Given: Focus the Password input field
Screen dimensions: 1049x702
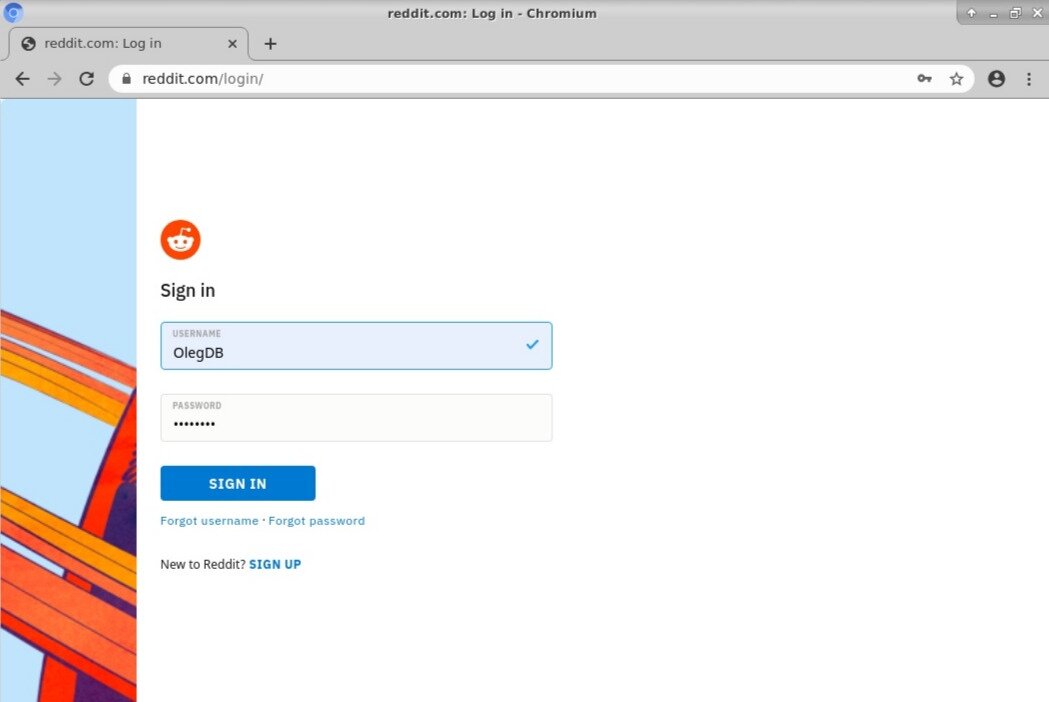Looking at the screenshot, I should (x=356, y=418).
